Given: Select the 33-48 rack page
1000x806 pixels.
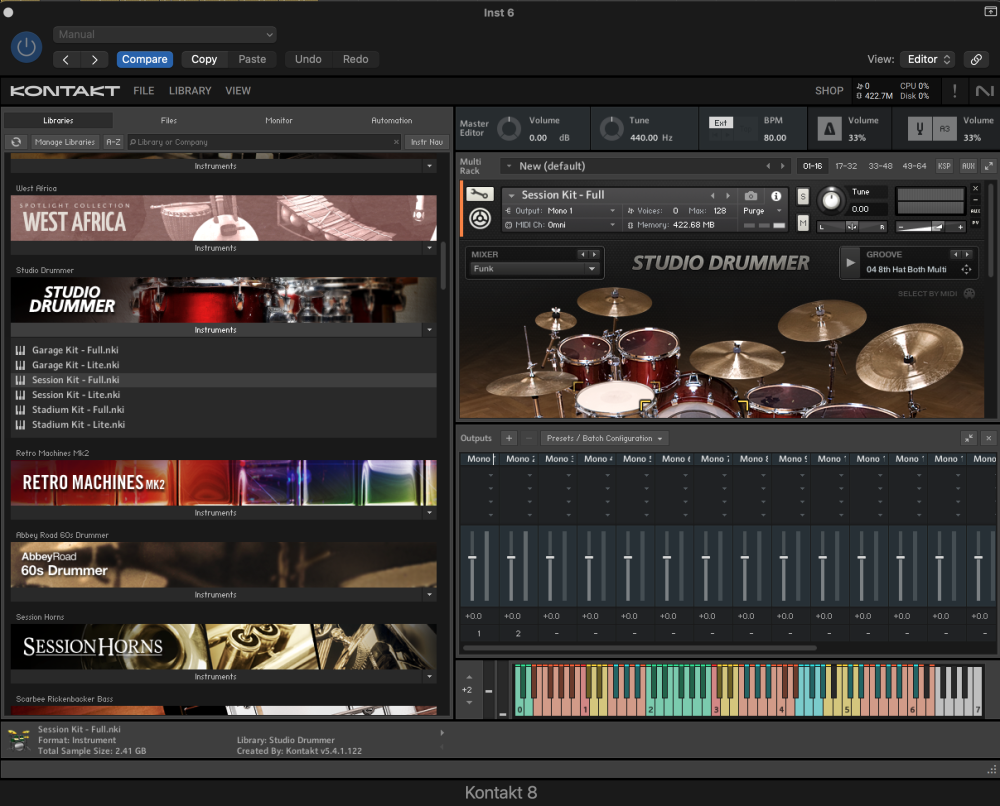Looking at the screenshot, I should (x=880, y=166).
